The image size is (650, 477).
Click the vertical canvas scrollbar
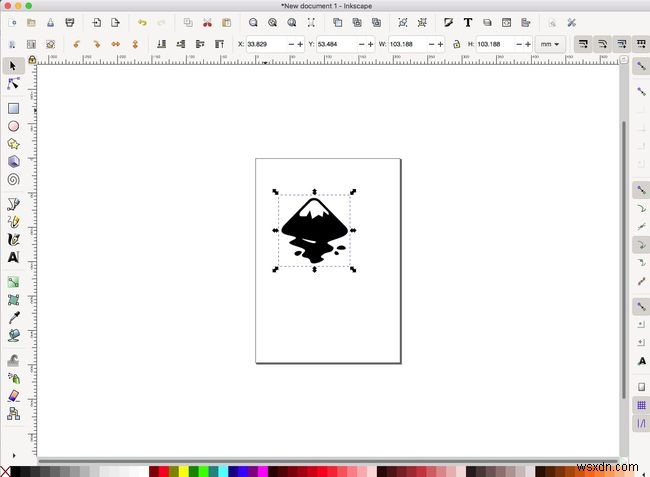(624, 260)
